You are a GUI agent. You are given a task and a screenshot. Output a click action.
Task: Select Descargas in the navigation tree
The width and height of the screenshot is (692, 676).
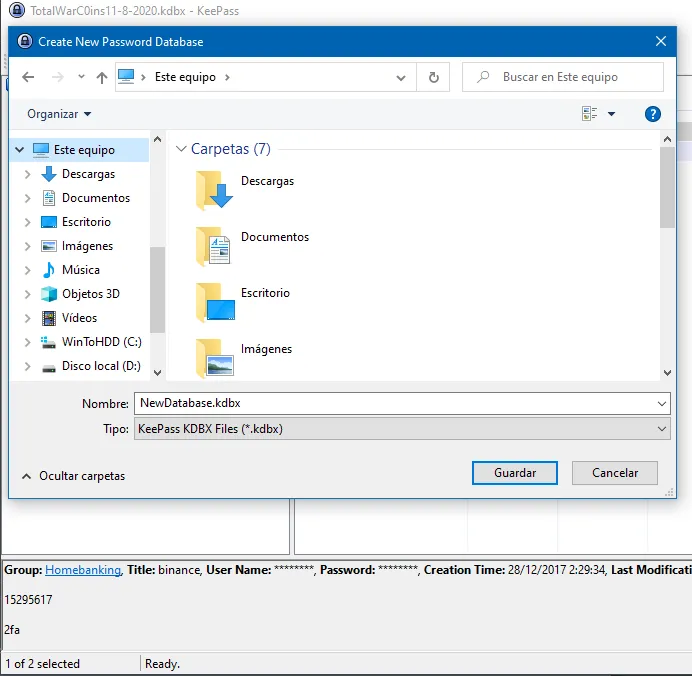[x=88, y=174]
